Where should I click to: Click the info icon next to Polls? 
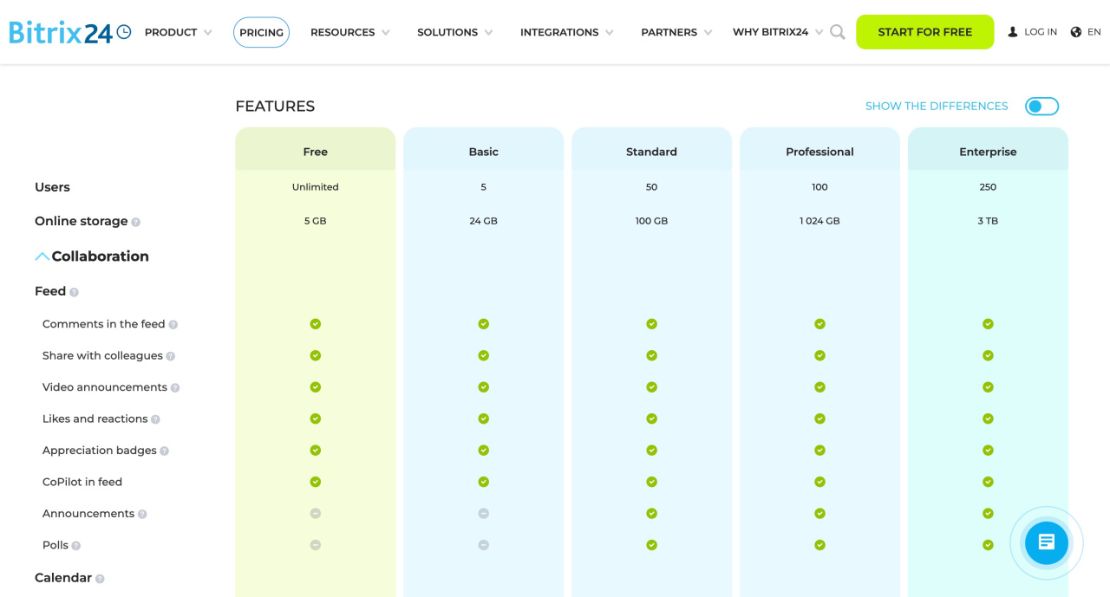click(76, 546)
